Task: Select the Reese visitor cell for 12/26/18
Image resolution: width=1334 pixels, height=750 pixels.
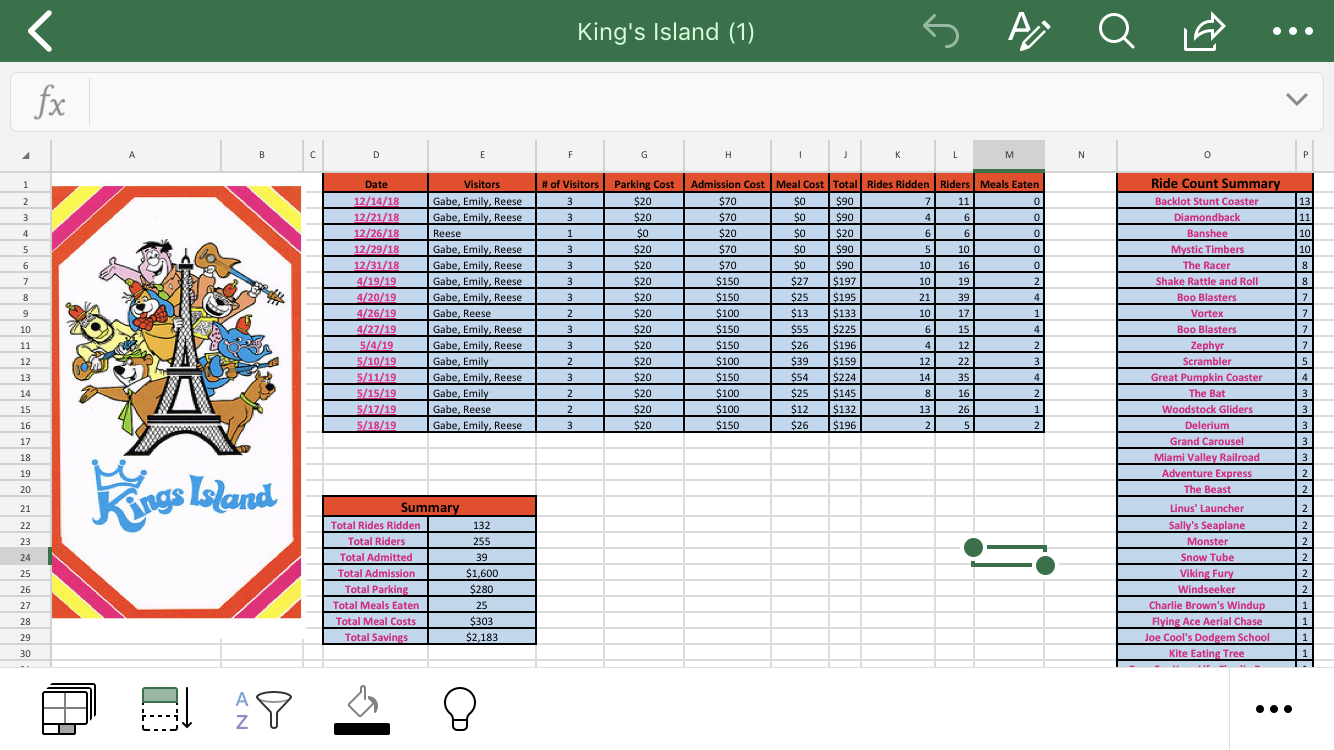Action: [x=482, y=233]
